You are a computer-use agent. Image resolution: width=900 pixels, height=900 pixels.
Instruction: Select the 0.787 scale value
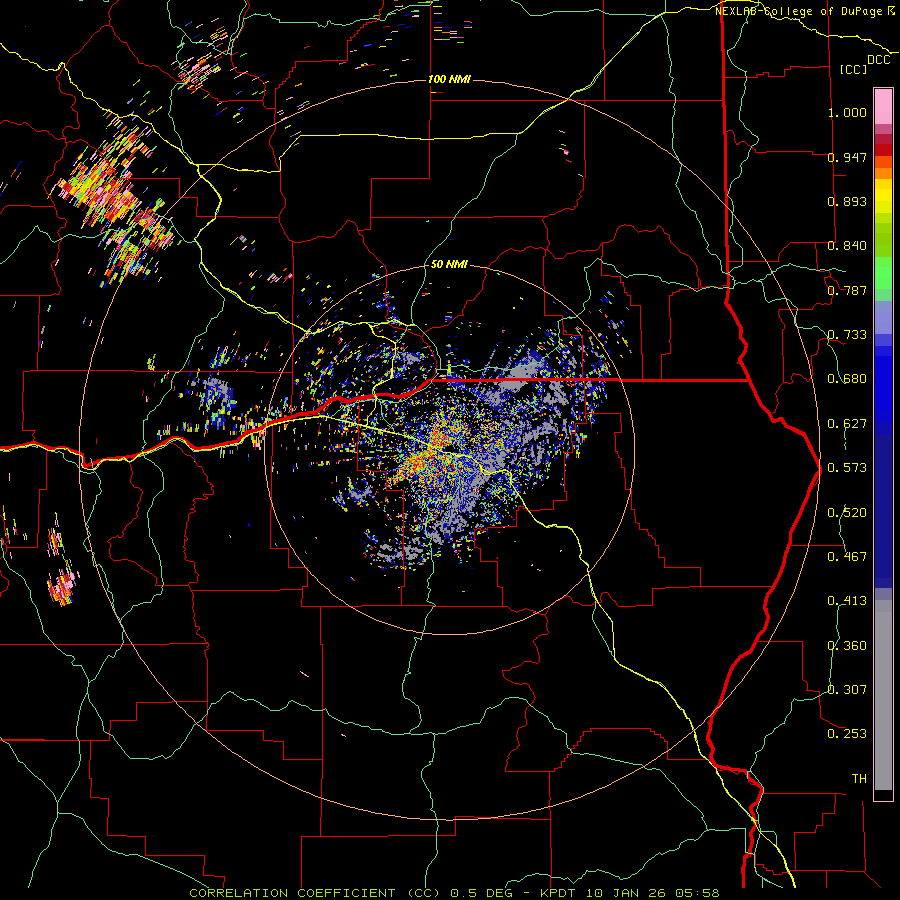pos(847,290)
